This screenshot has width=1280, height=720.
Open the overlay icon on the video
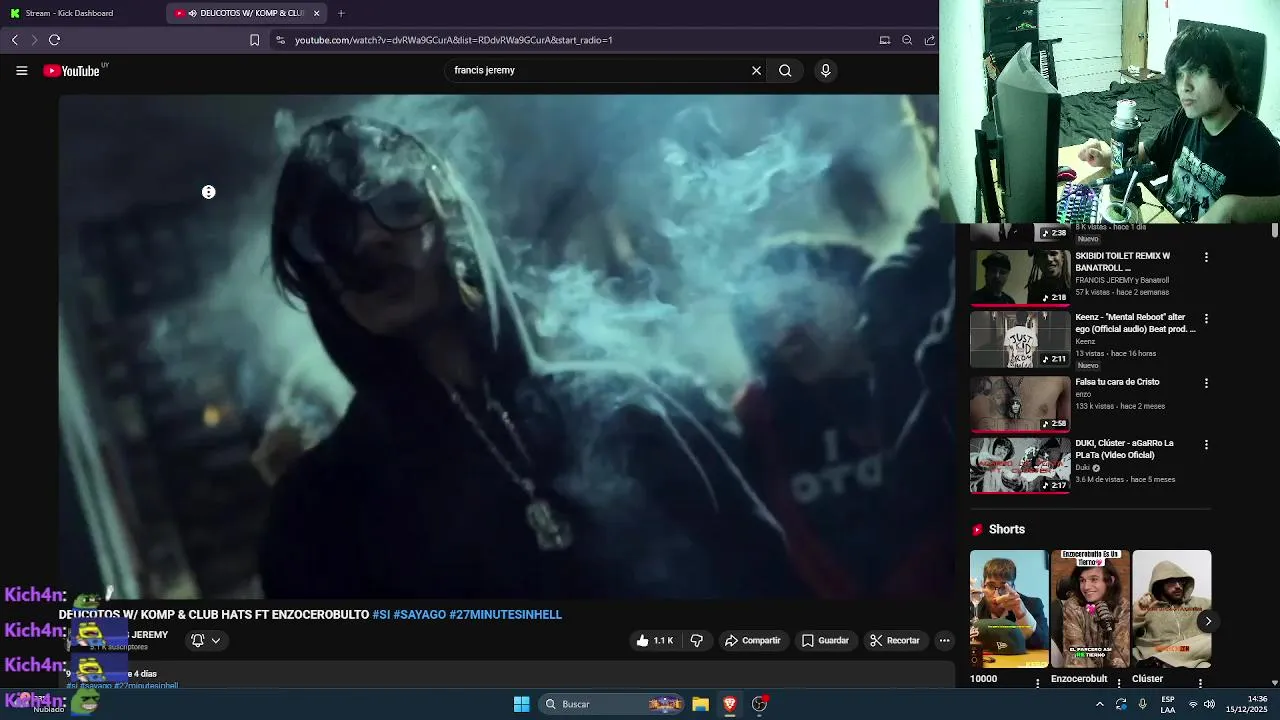tap(208, 192)
